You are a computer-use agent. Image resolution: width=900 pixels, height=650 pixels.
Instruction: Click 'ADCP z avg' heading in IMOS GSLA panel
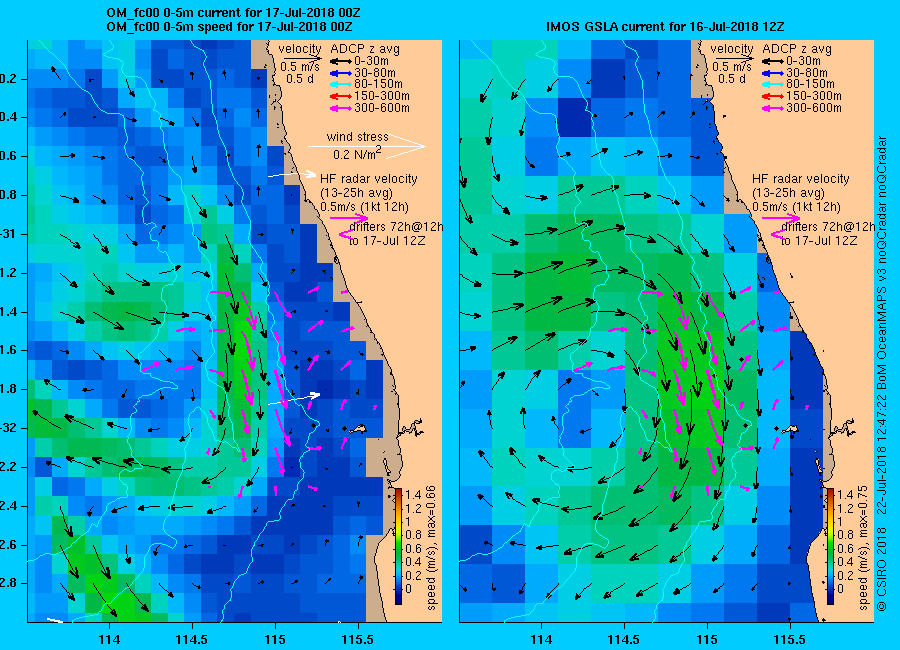[797, 49]
